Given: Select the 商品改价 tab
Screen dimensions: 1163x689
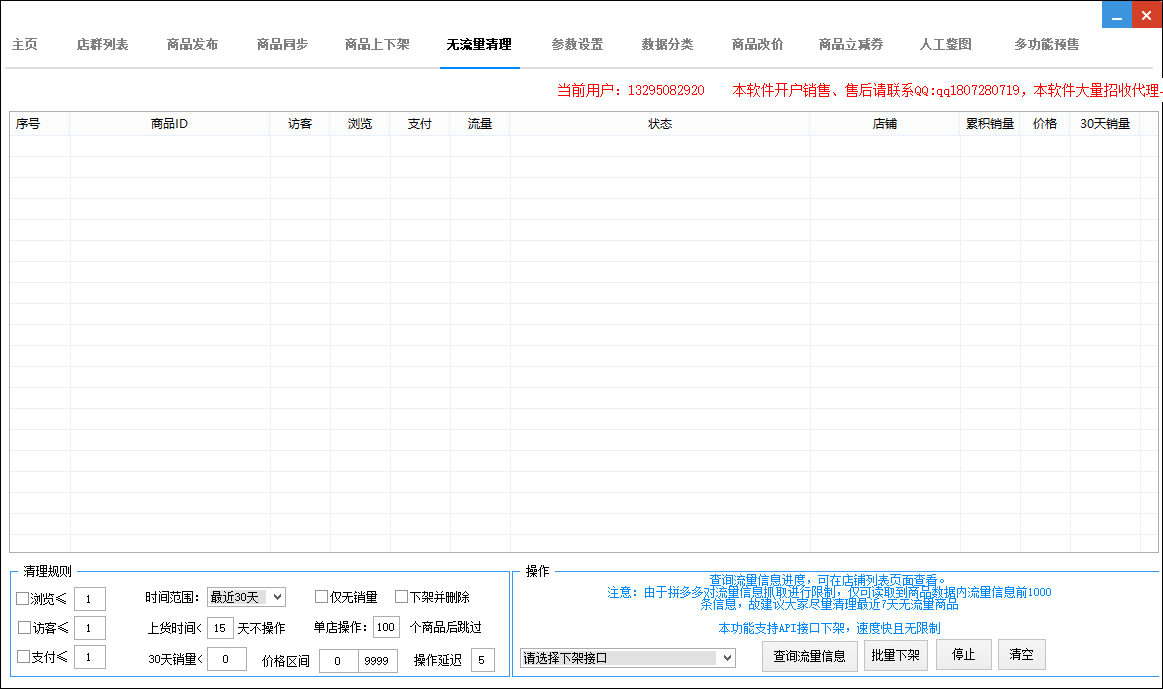Looking at the screenshot, I should pyautogui.click(x=757, y=45).
